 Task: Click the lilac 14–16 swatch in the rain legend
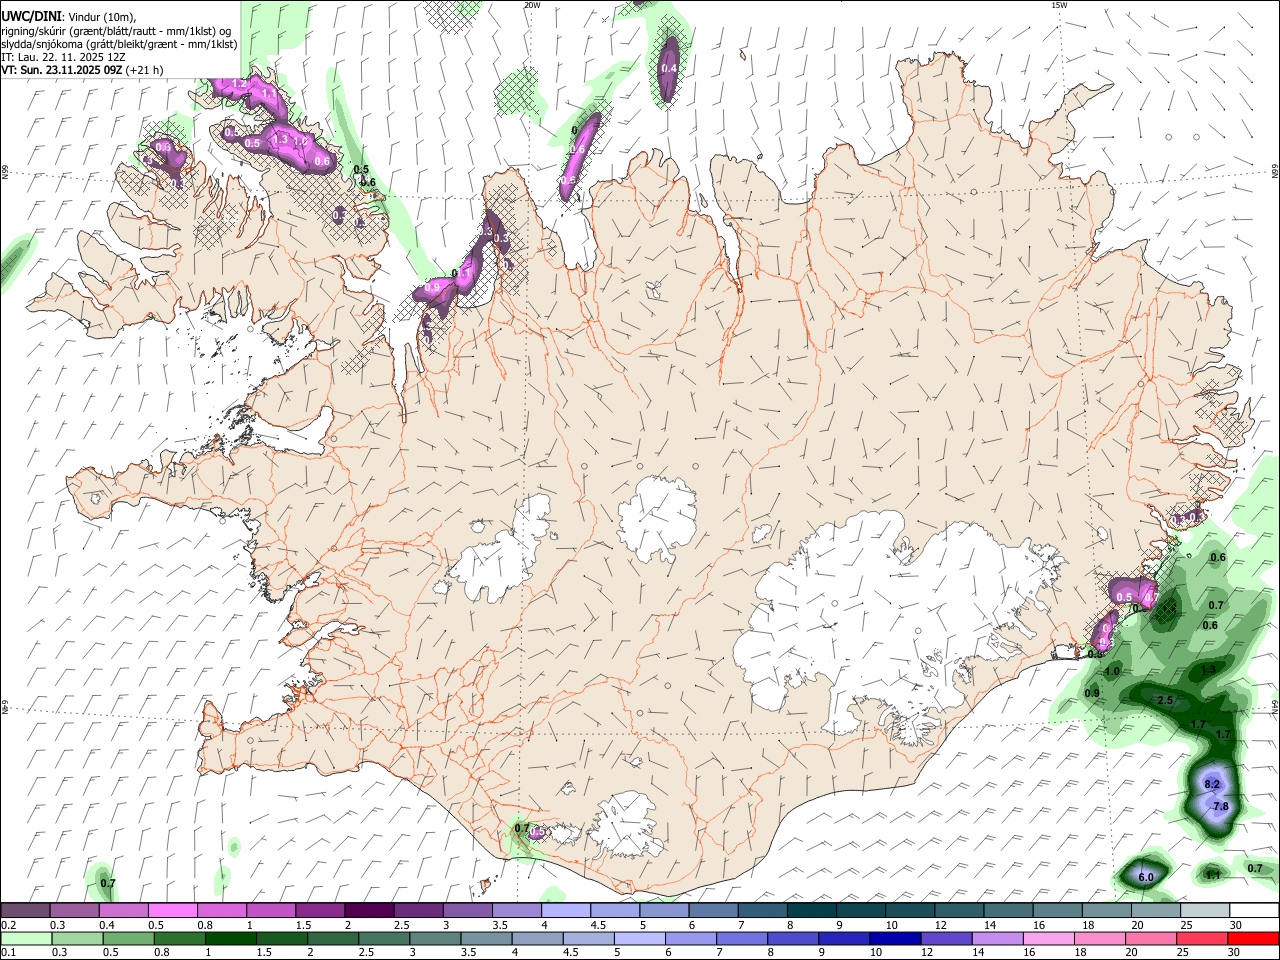(997, 938)
